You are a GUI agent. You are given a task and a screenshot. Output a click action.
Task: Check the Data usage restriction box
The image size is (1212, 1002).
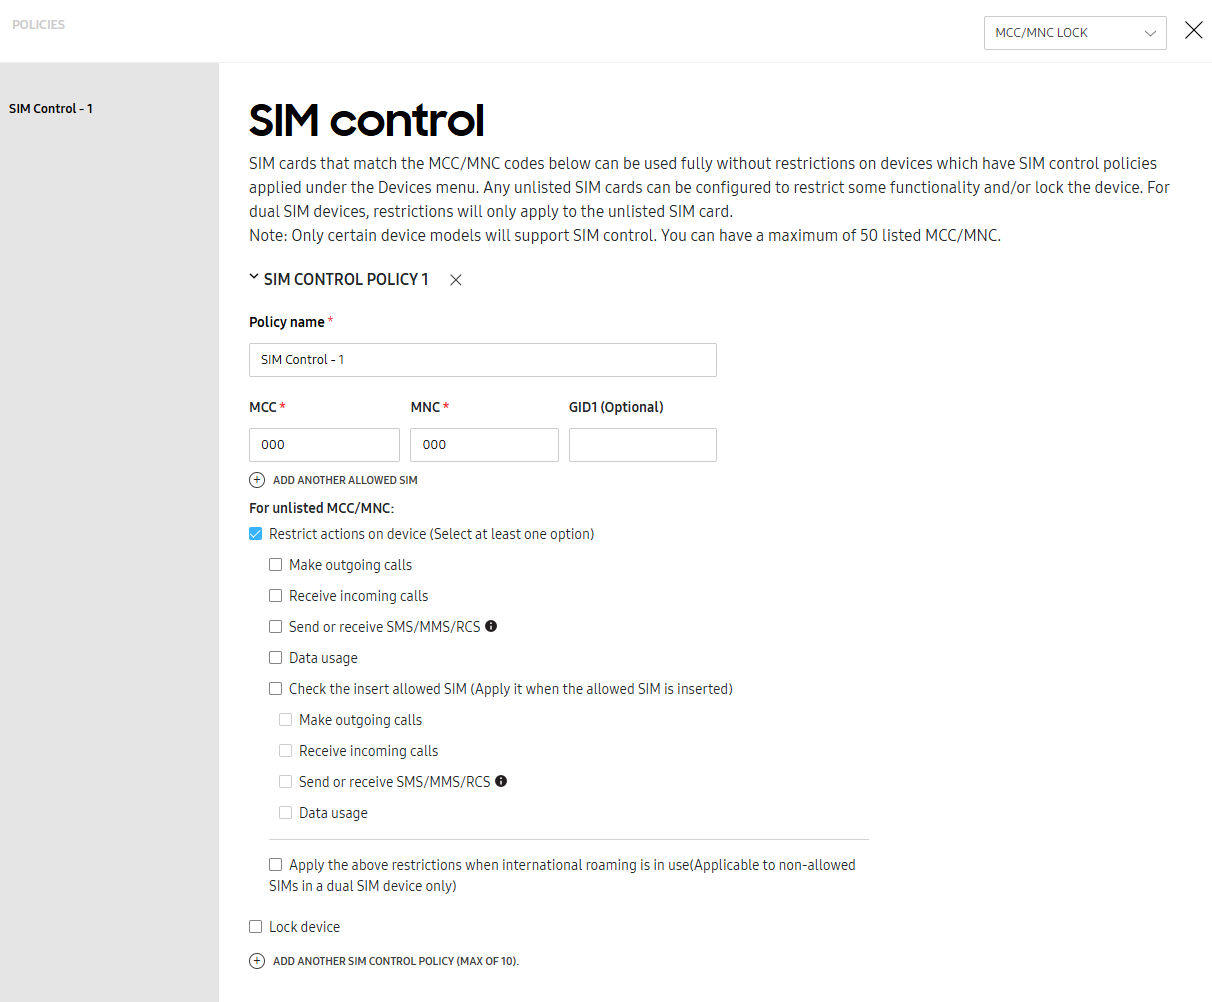point(276,657)
